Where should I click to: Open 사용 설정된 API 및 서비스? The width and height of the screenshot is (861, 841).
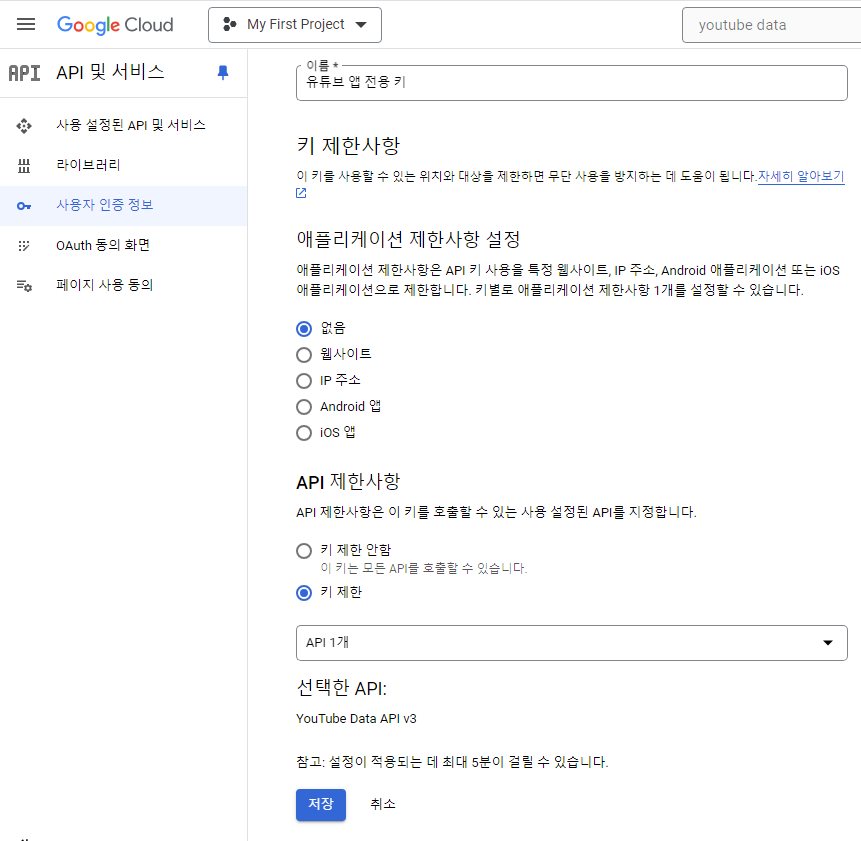point(131,125)
